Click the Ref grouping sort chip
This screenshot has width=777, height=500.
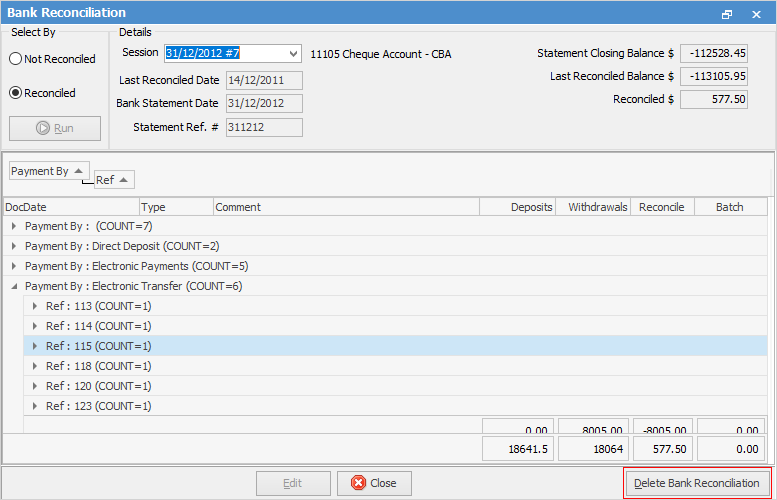(x=114, y=180)
